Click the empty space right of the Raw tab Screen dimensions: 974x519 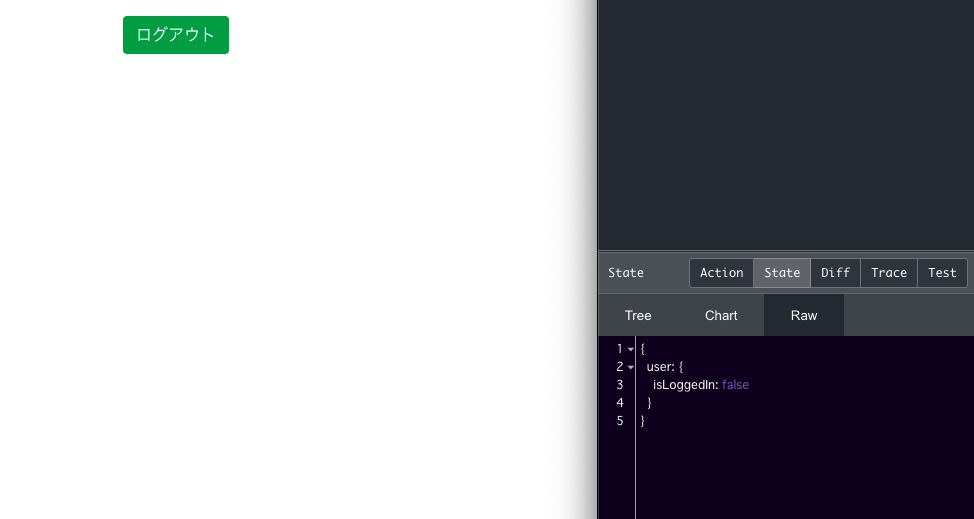[x=908, y=315]
